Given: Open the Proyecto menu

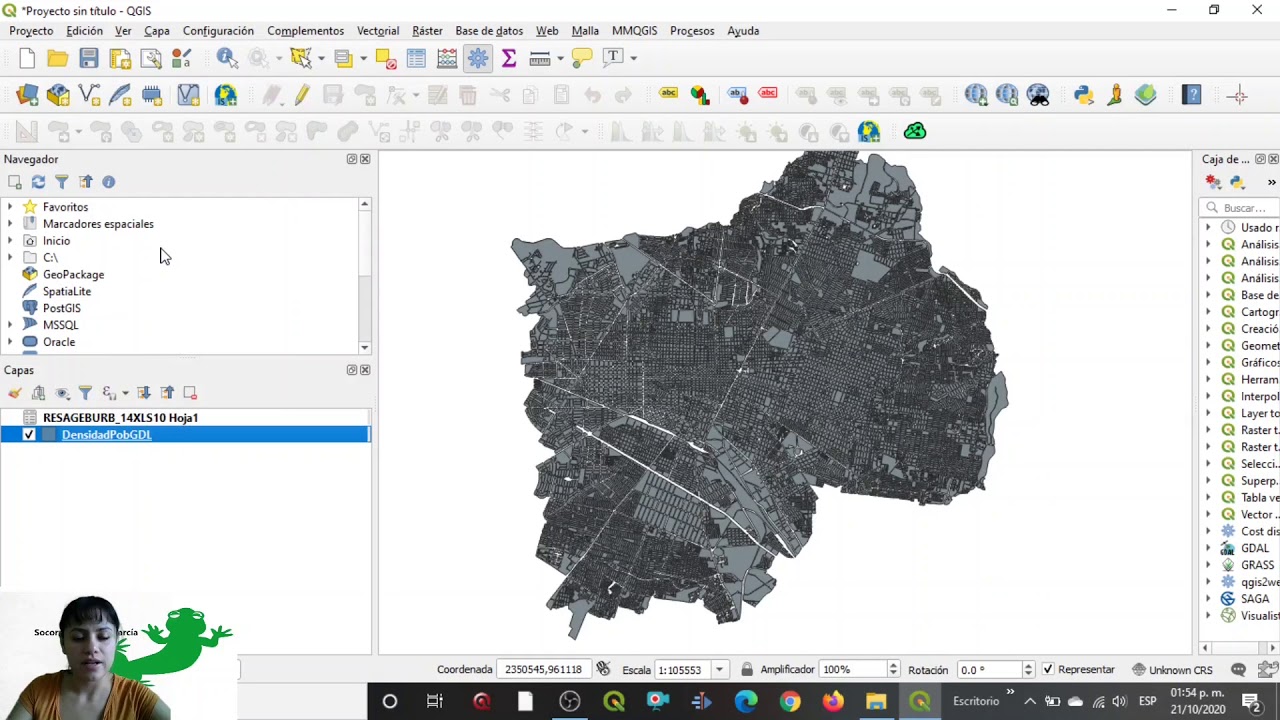Looking at the screenshot, I should point(31,31).
